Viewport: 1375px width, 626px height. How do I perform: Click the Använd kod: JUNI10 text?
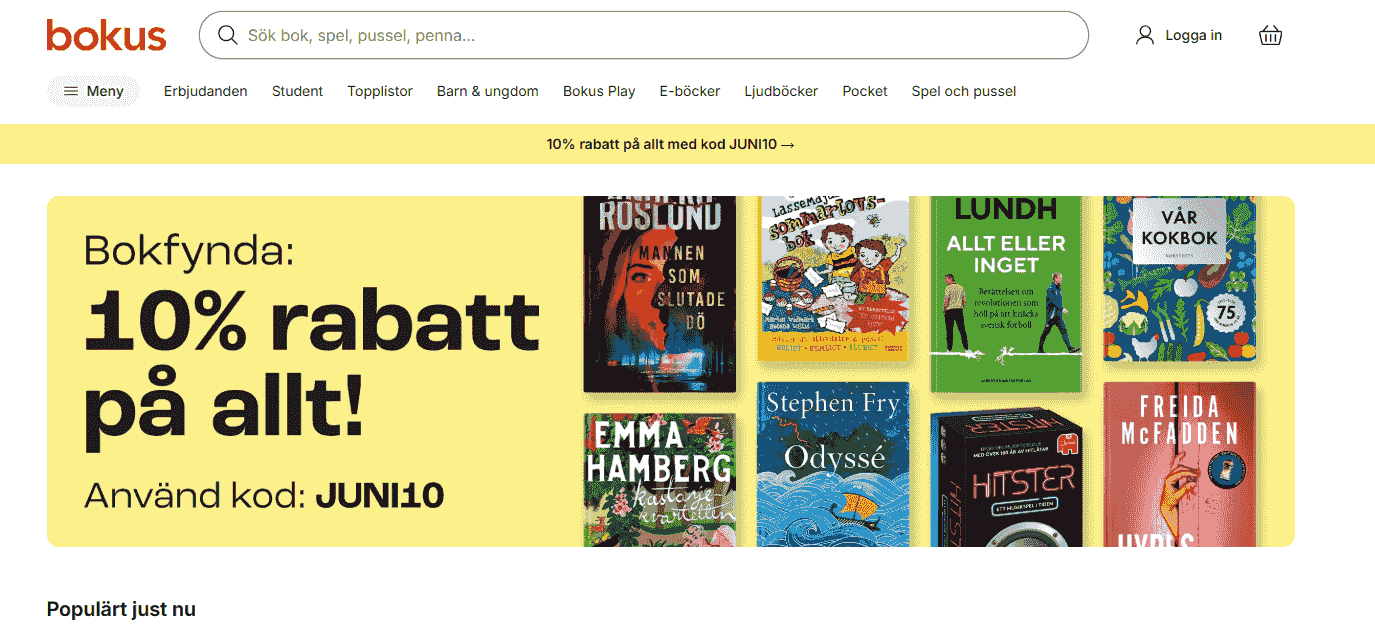(x=264, y=495)
